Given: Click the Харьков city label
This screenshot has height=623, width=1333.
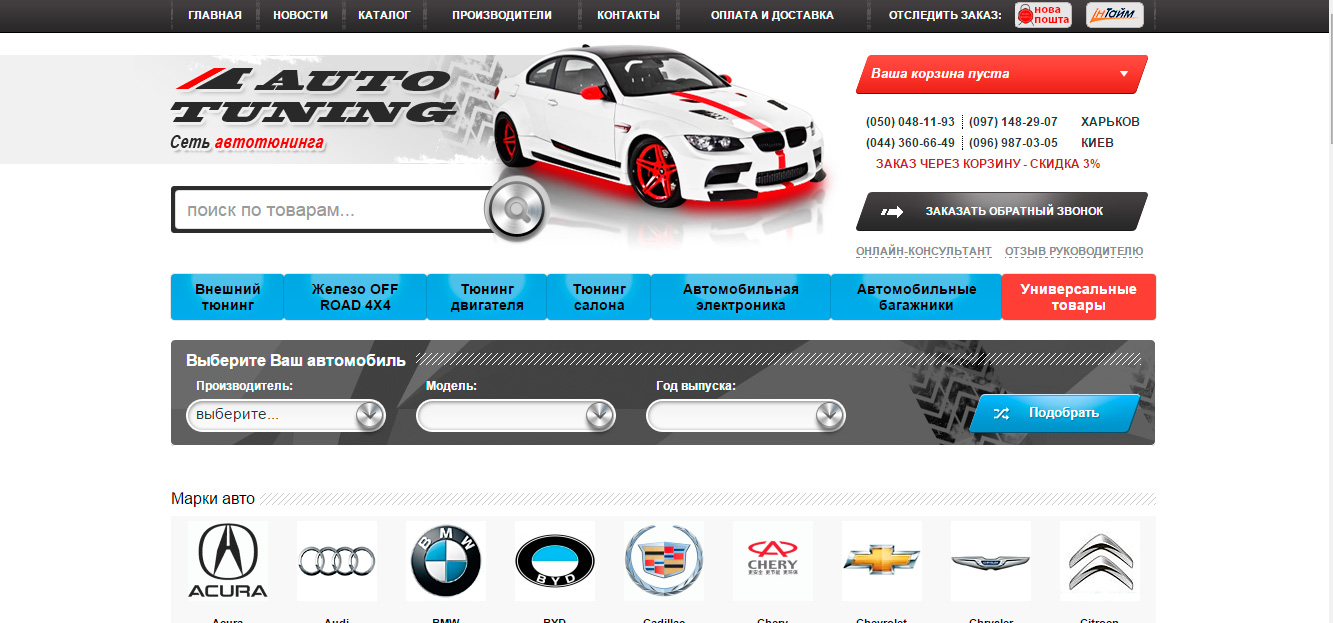Looking at the screenshot, I should (1110, 122).
